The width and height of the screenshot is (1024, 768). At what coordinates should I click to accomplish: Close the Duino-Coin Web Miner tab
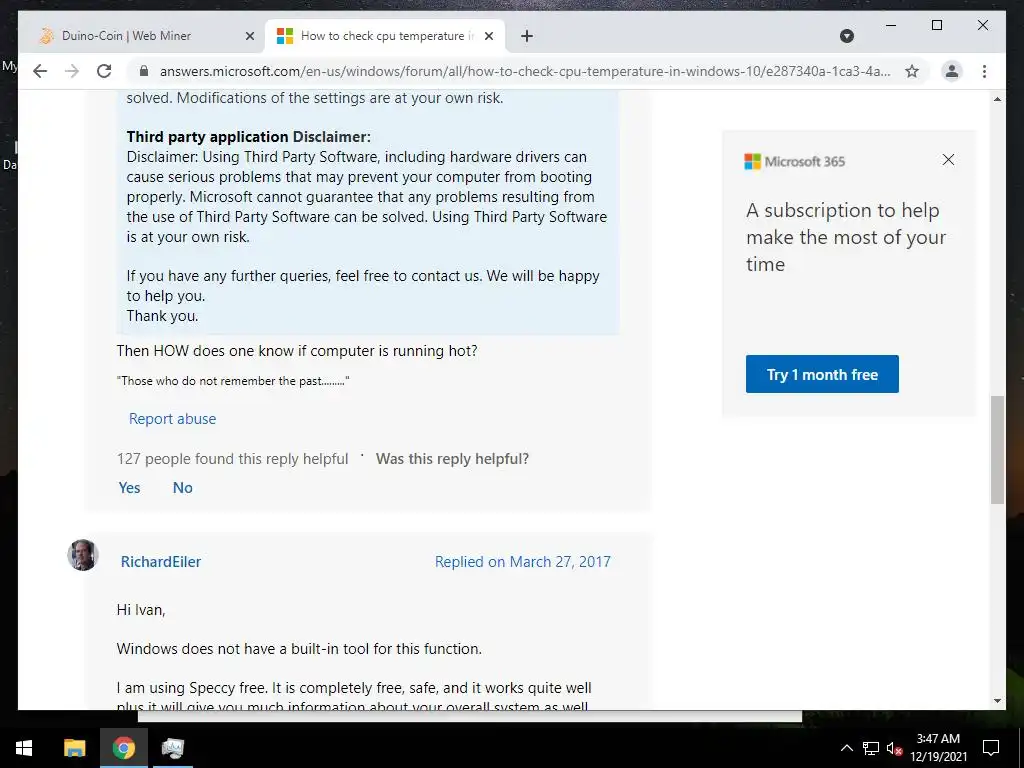249,36
